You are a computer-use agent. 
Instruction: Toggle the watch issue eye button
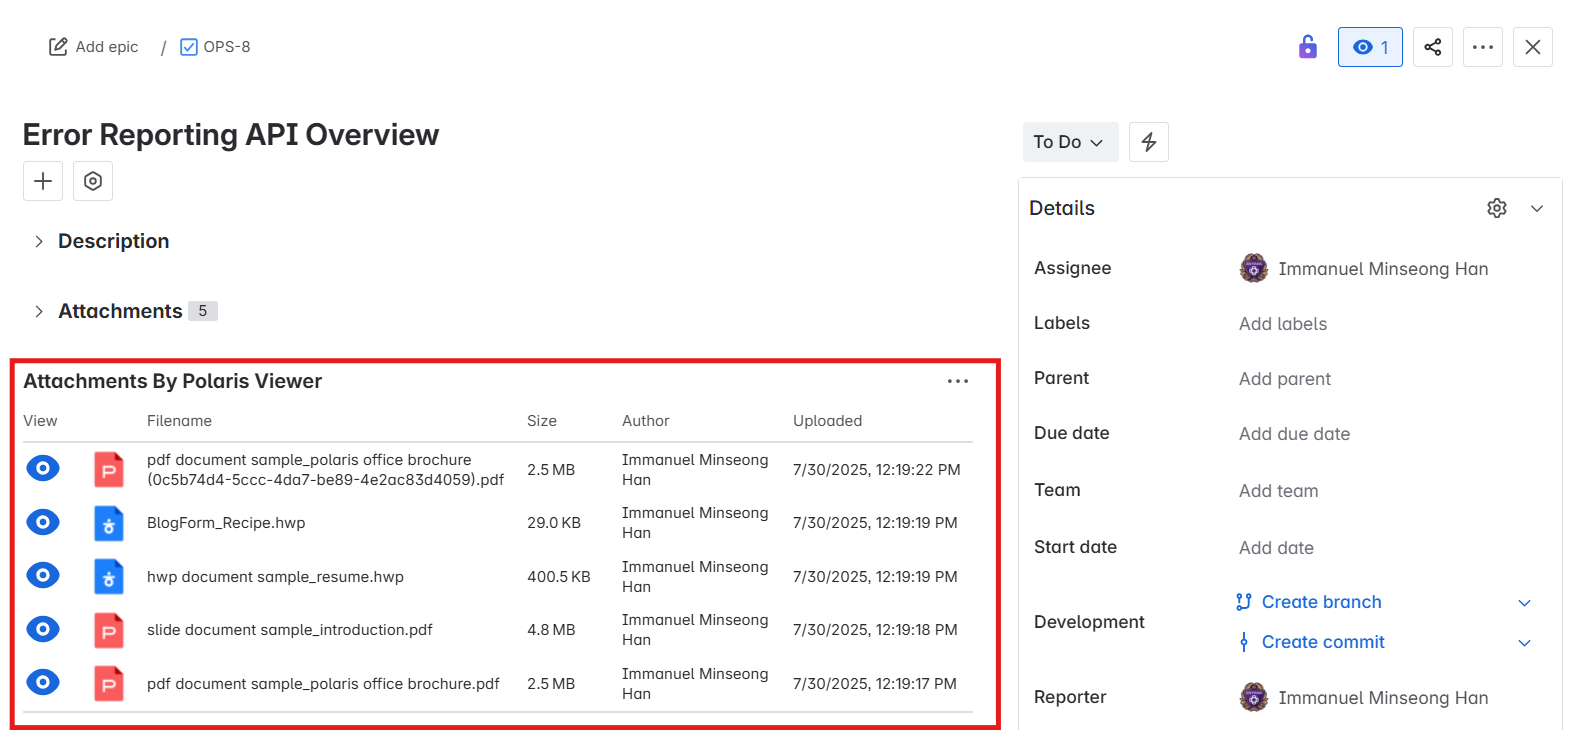pyautogui.click(x=1370, y=47)
